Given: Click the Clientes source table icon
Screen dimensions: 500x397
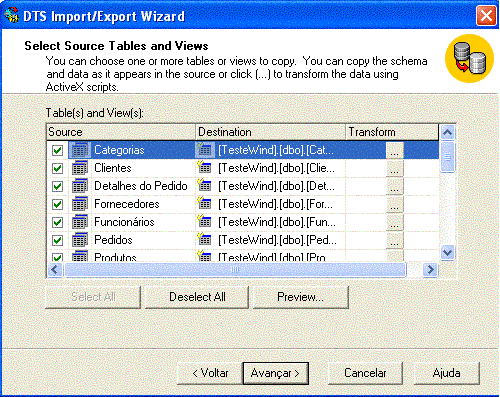Looking at the screenshot, I should pyautogui.click(x=80, y=168).
